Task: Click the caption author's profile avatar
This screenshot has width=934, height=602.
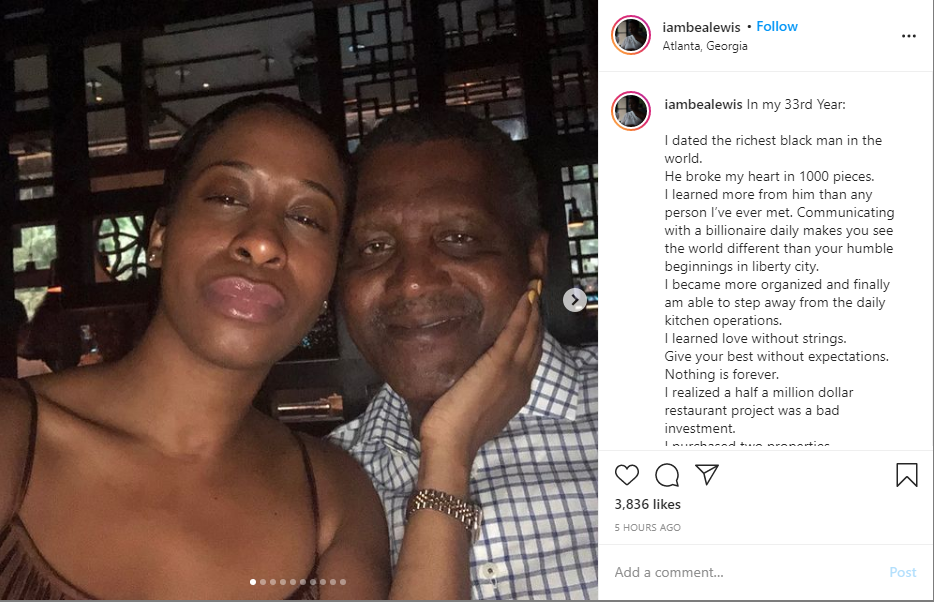Action: point(631,110)
